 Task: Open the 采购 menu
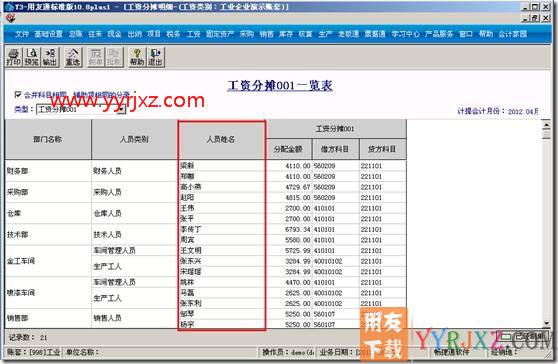coord(247,34)
